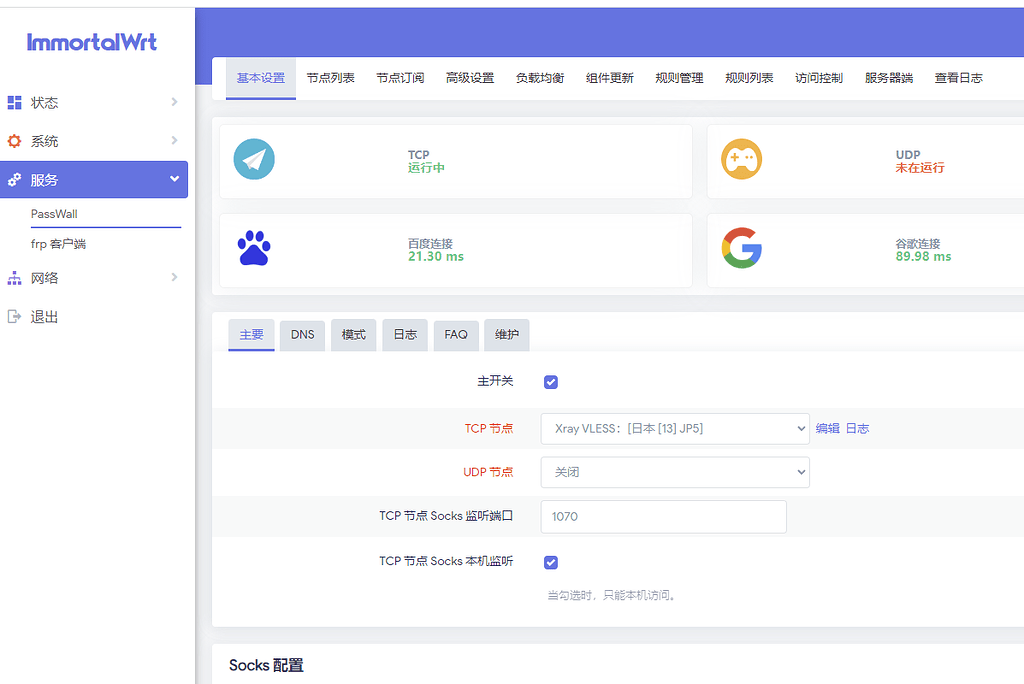
Task: Expand the 系统 sidebar menu chevron
Action: click(x=174, y=140)
